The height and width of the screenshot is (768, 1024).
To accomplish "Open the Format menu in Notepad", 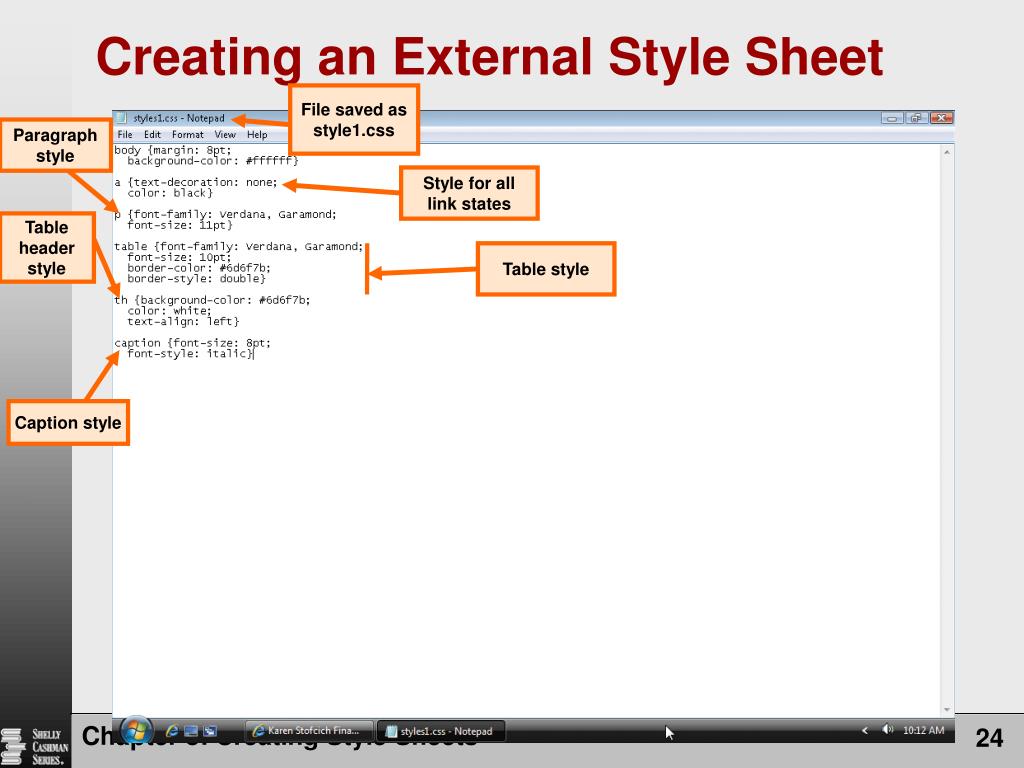I will point(188,135).
